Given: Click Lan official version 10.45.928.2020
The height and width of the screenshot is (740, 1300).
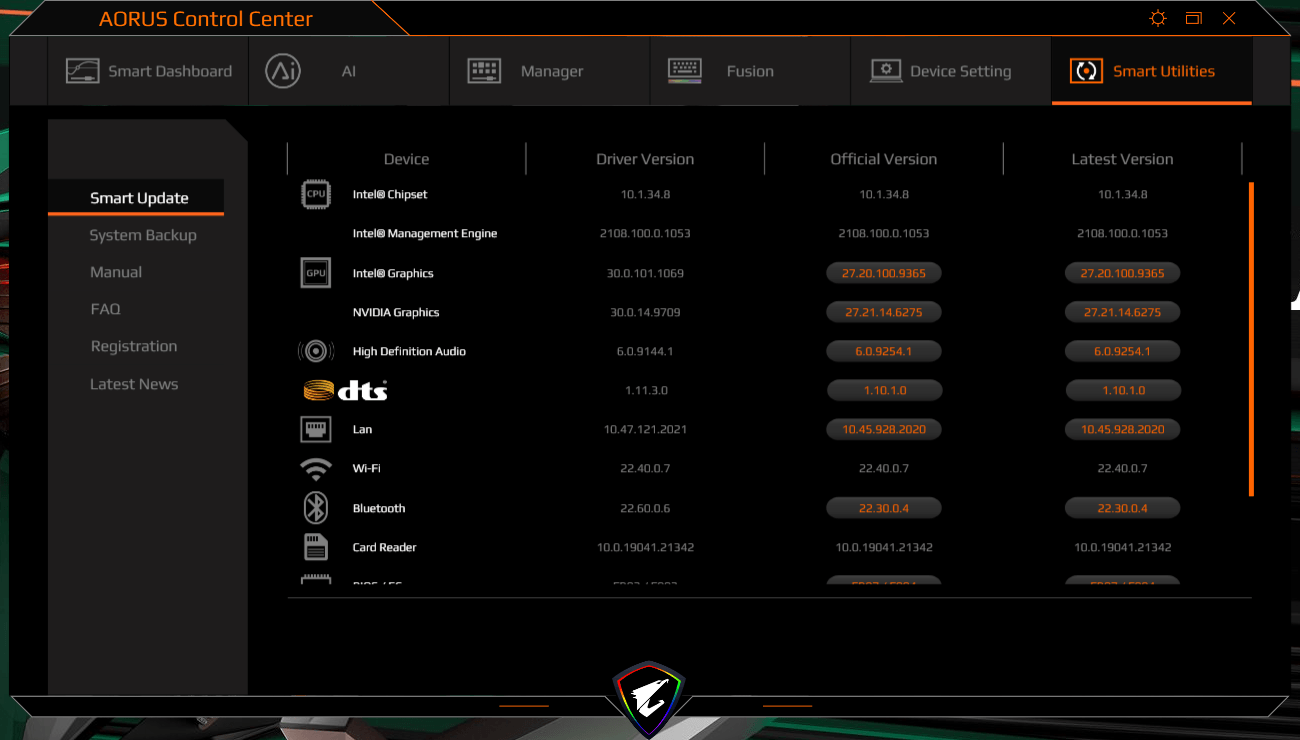Looking at the screenshot, I should click(x=884, y=429).
